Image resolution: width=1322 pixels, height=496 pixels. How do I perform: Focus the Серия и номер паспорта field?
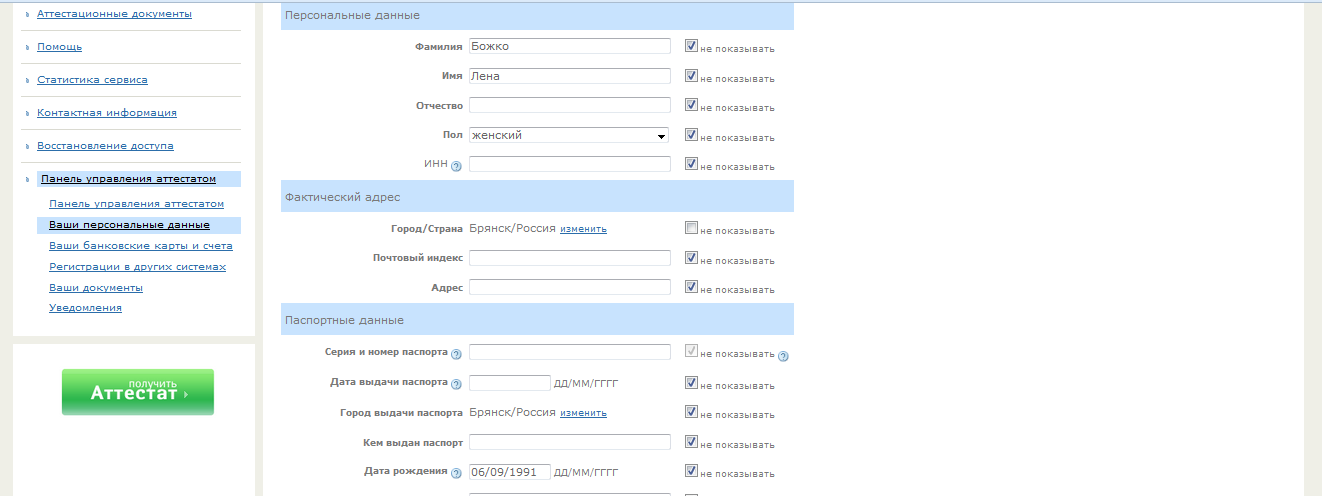[x=570, y=352]
